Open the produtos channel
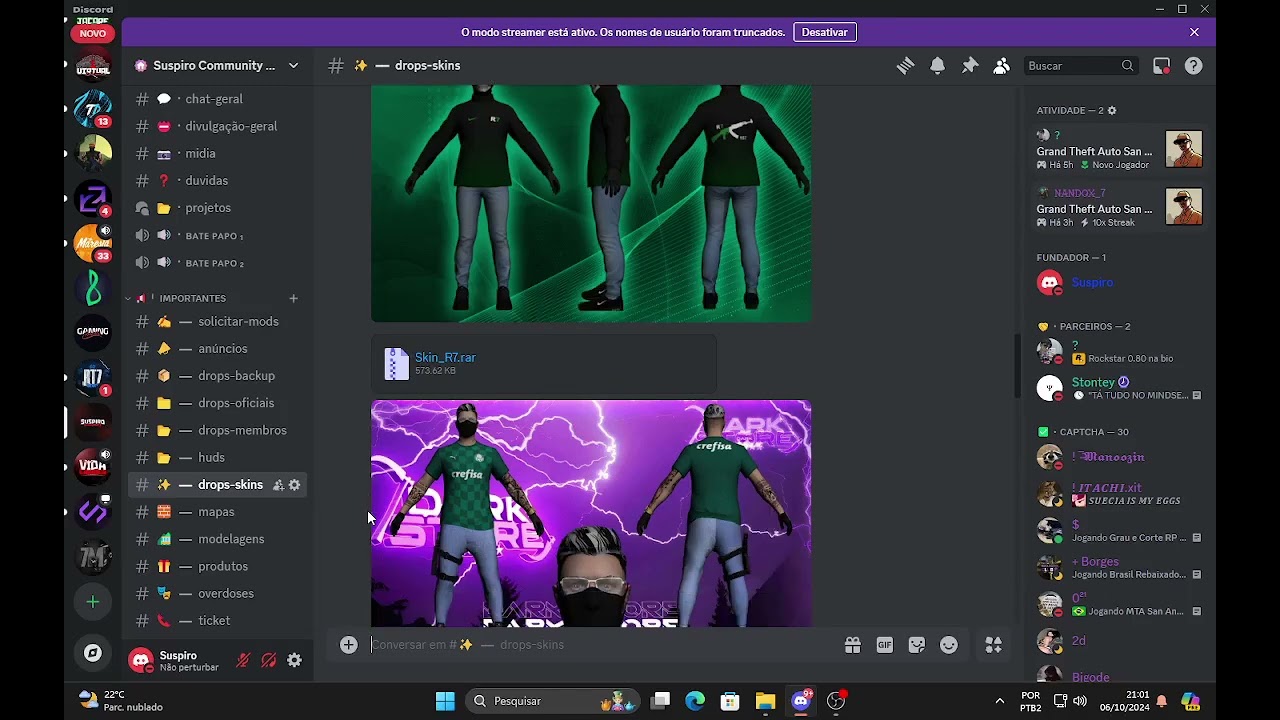 218,566
